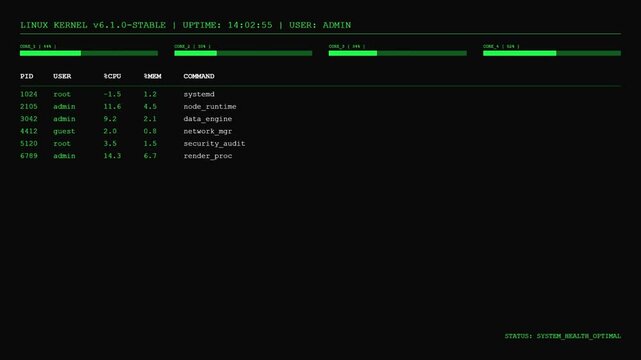This screenshot has height=360, width=641.
Task: Click the %CPU value 3.5 for security_audit
Action: (x=110, y=143)
